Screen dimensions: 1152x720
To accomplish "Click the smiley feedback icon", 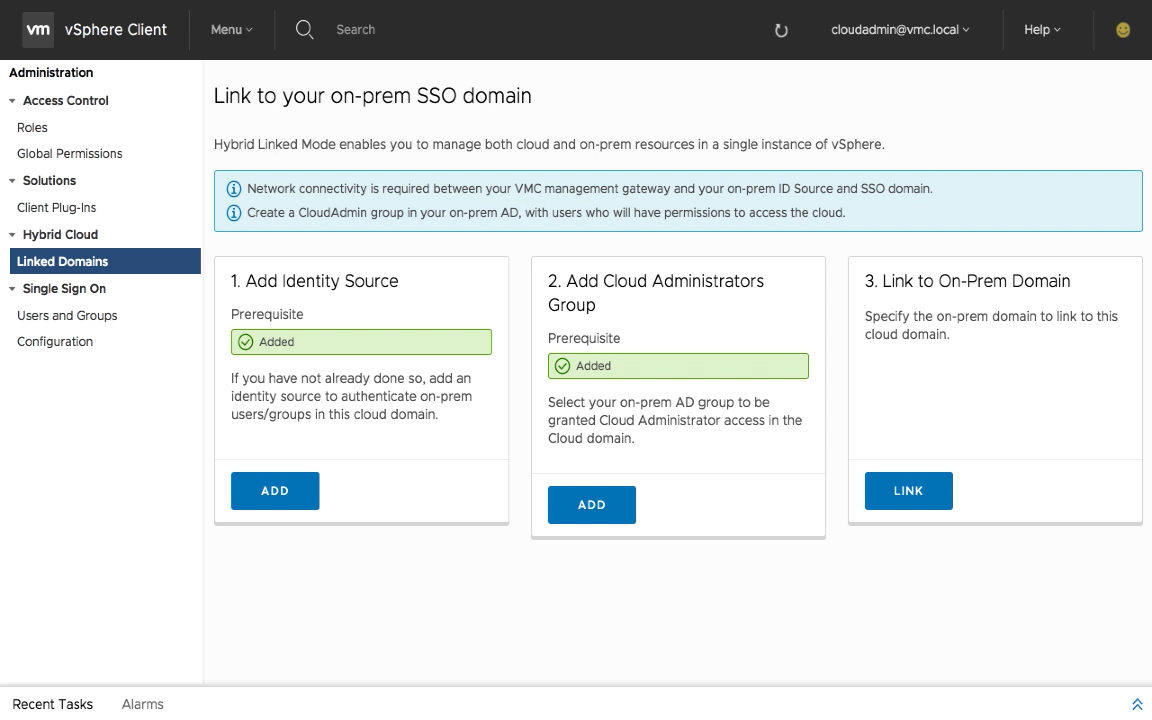I will (x=1123, y=30).
